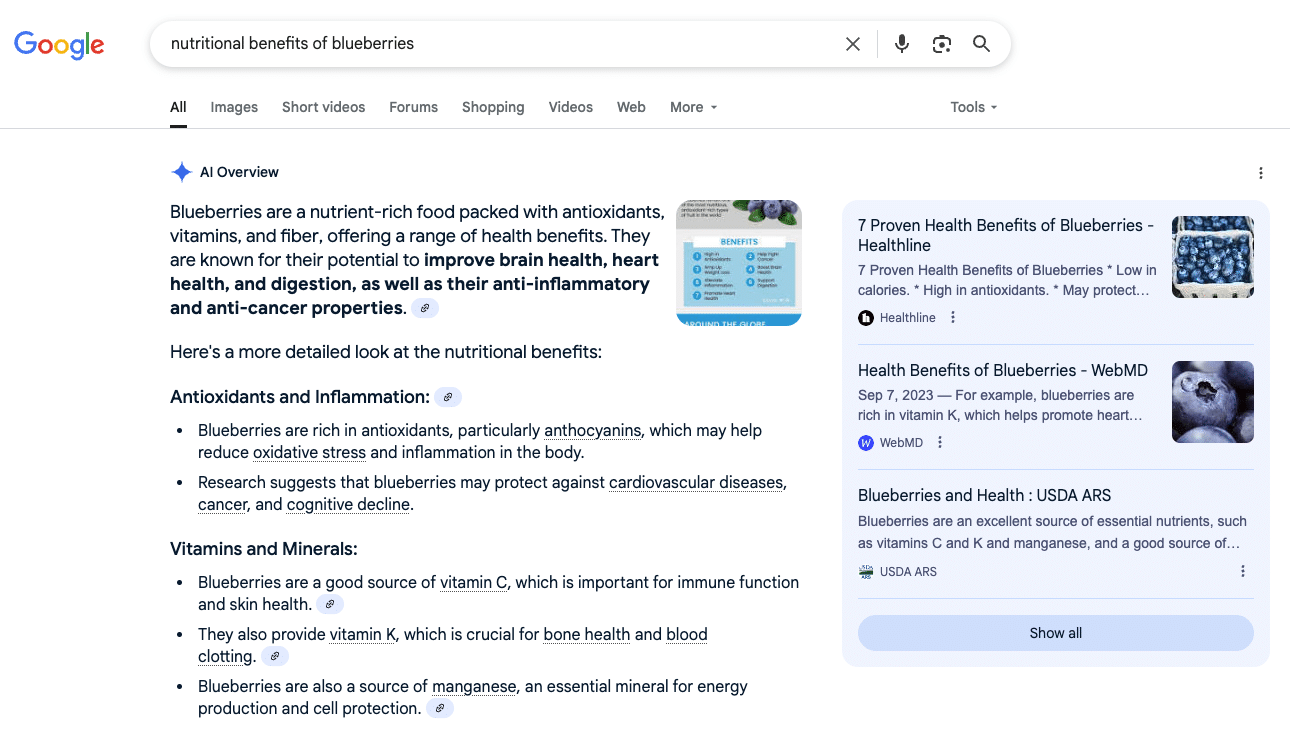Open source link icon after anti-cancer properties
1290x733 pixels.
425,309
